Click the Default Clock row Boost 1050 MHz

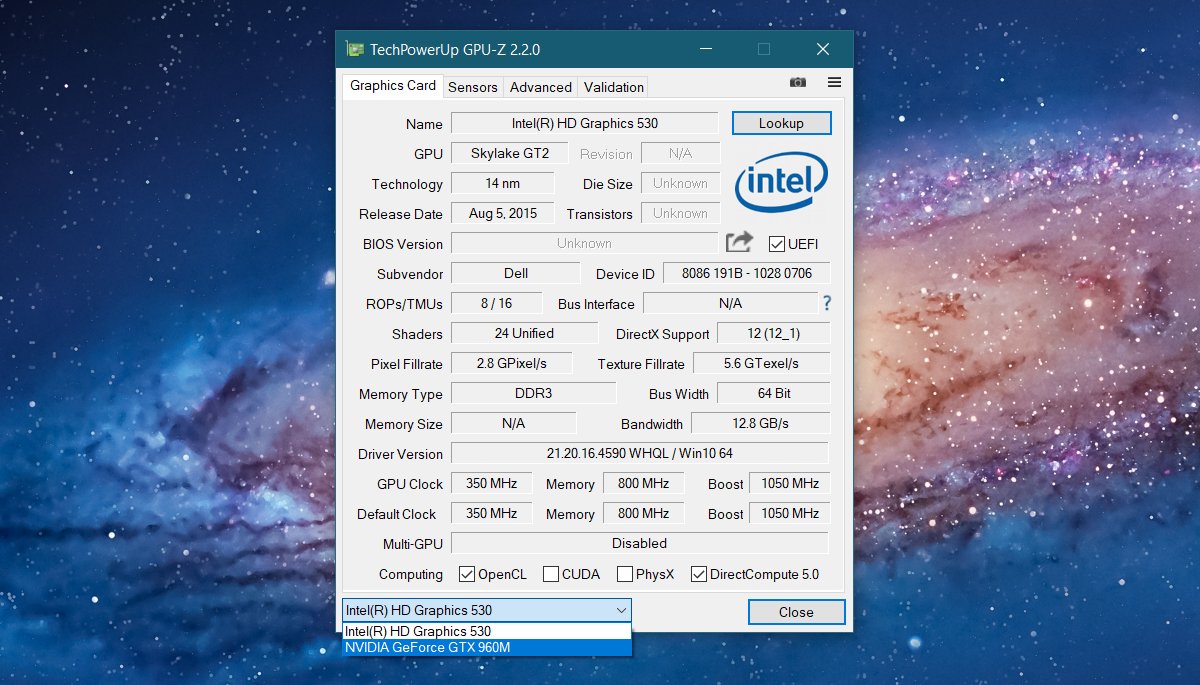[x=790, y=513]
